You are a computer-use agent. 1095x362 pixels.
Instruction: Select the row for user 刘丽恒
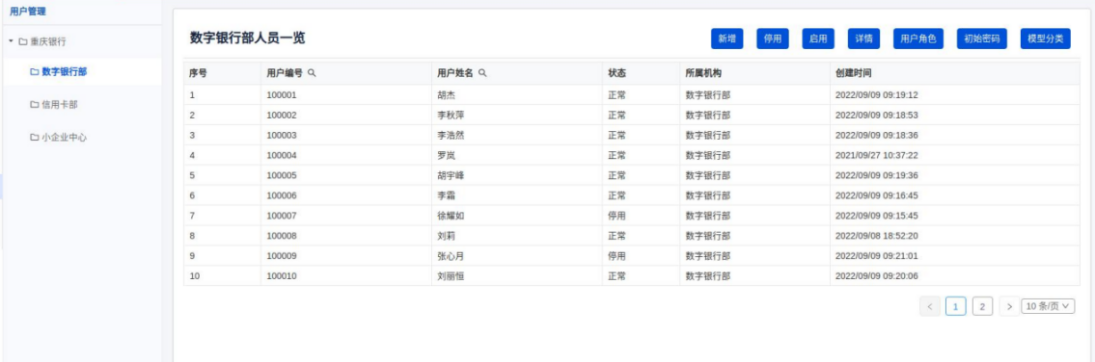[631, 276]
